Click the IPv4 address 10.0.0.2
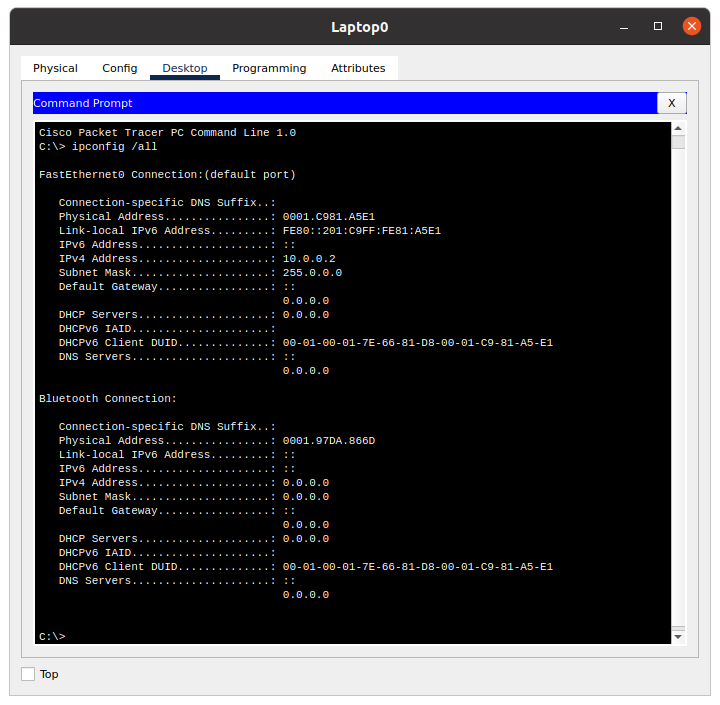Viewport: 720px width, 705px height. pos(309,258)
